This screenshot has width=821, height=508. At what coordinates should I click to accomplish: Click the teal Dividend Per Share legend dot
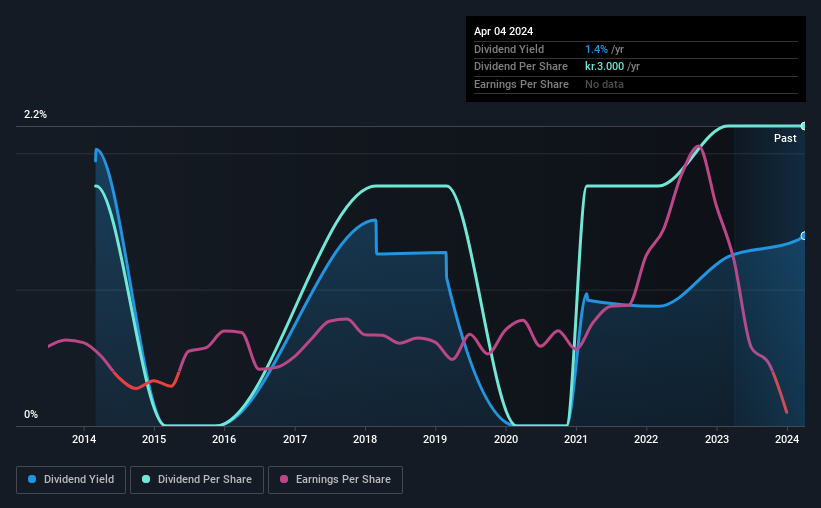tap(146, 479)
